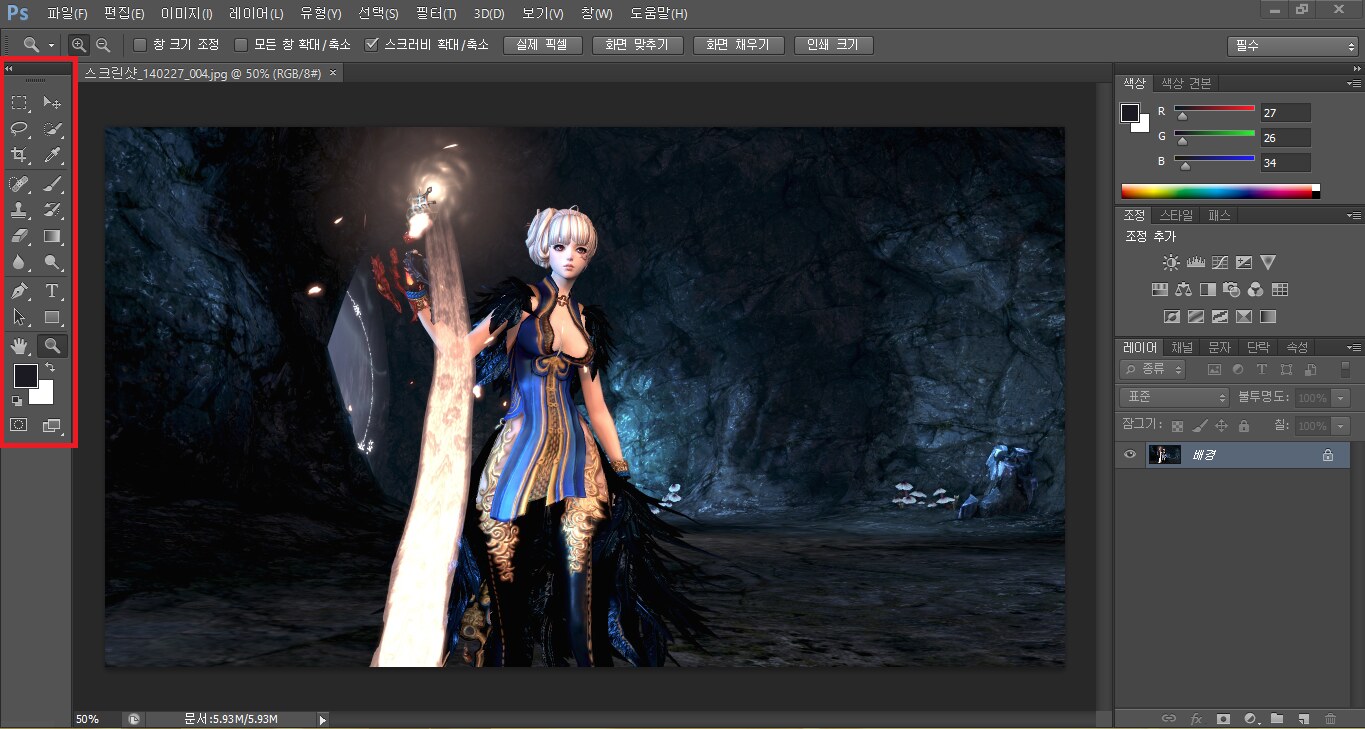Switch to the 채널 tab
1365x729 pixels.
point(1182,348)
